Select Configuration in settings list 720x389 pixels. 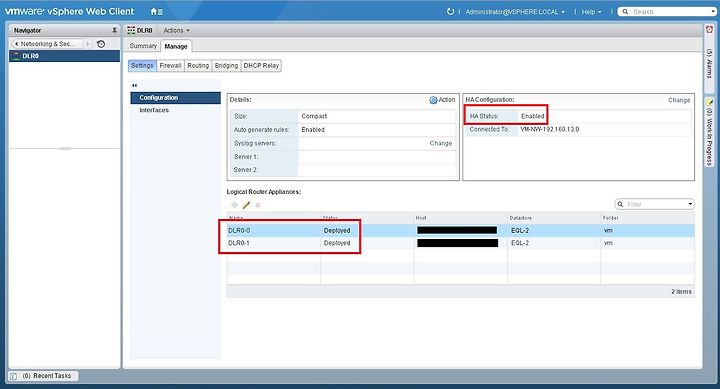175,98
